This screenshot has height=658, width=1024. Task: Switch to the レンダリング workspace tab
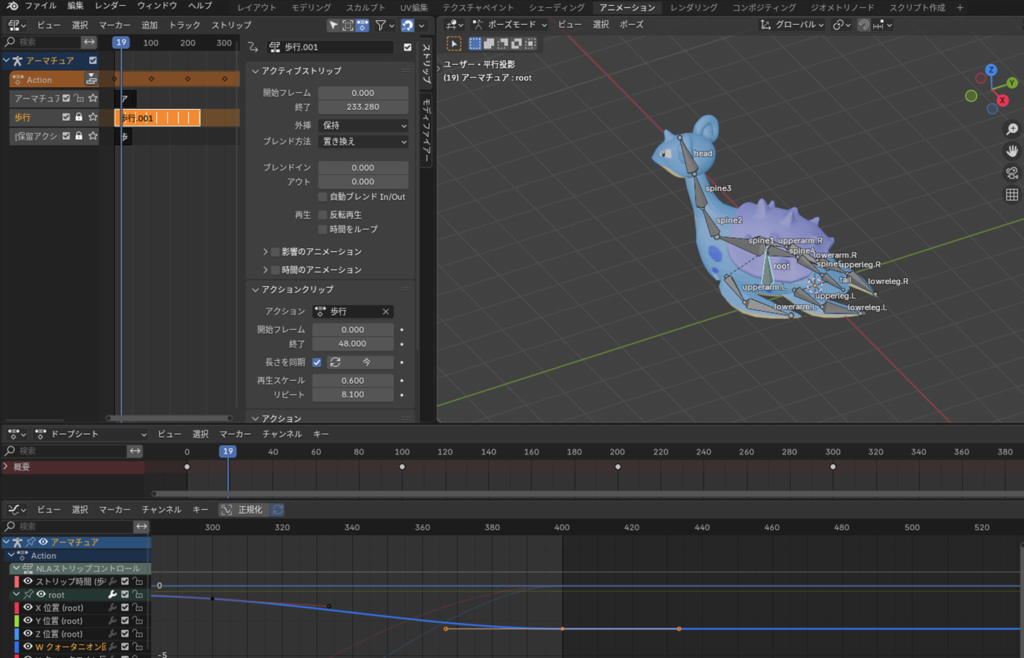(693, 7)
